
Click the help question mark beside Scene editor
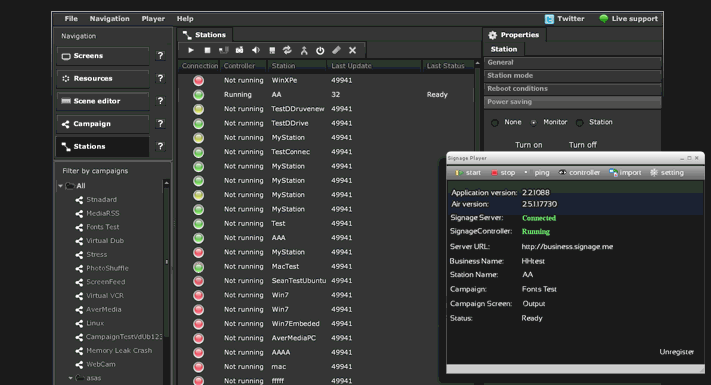[160, 101]
